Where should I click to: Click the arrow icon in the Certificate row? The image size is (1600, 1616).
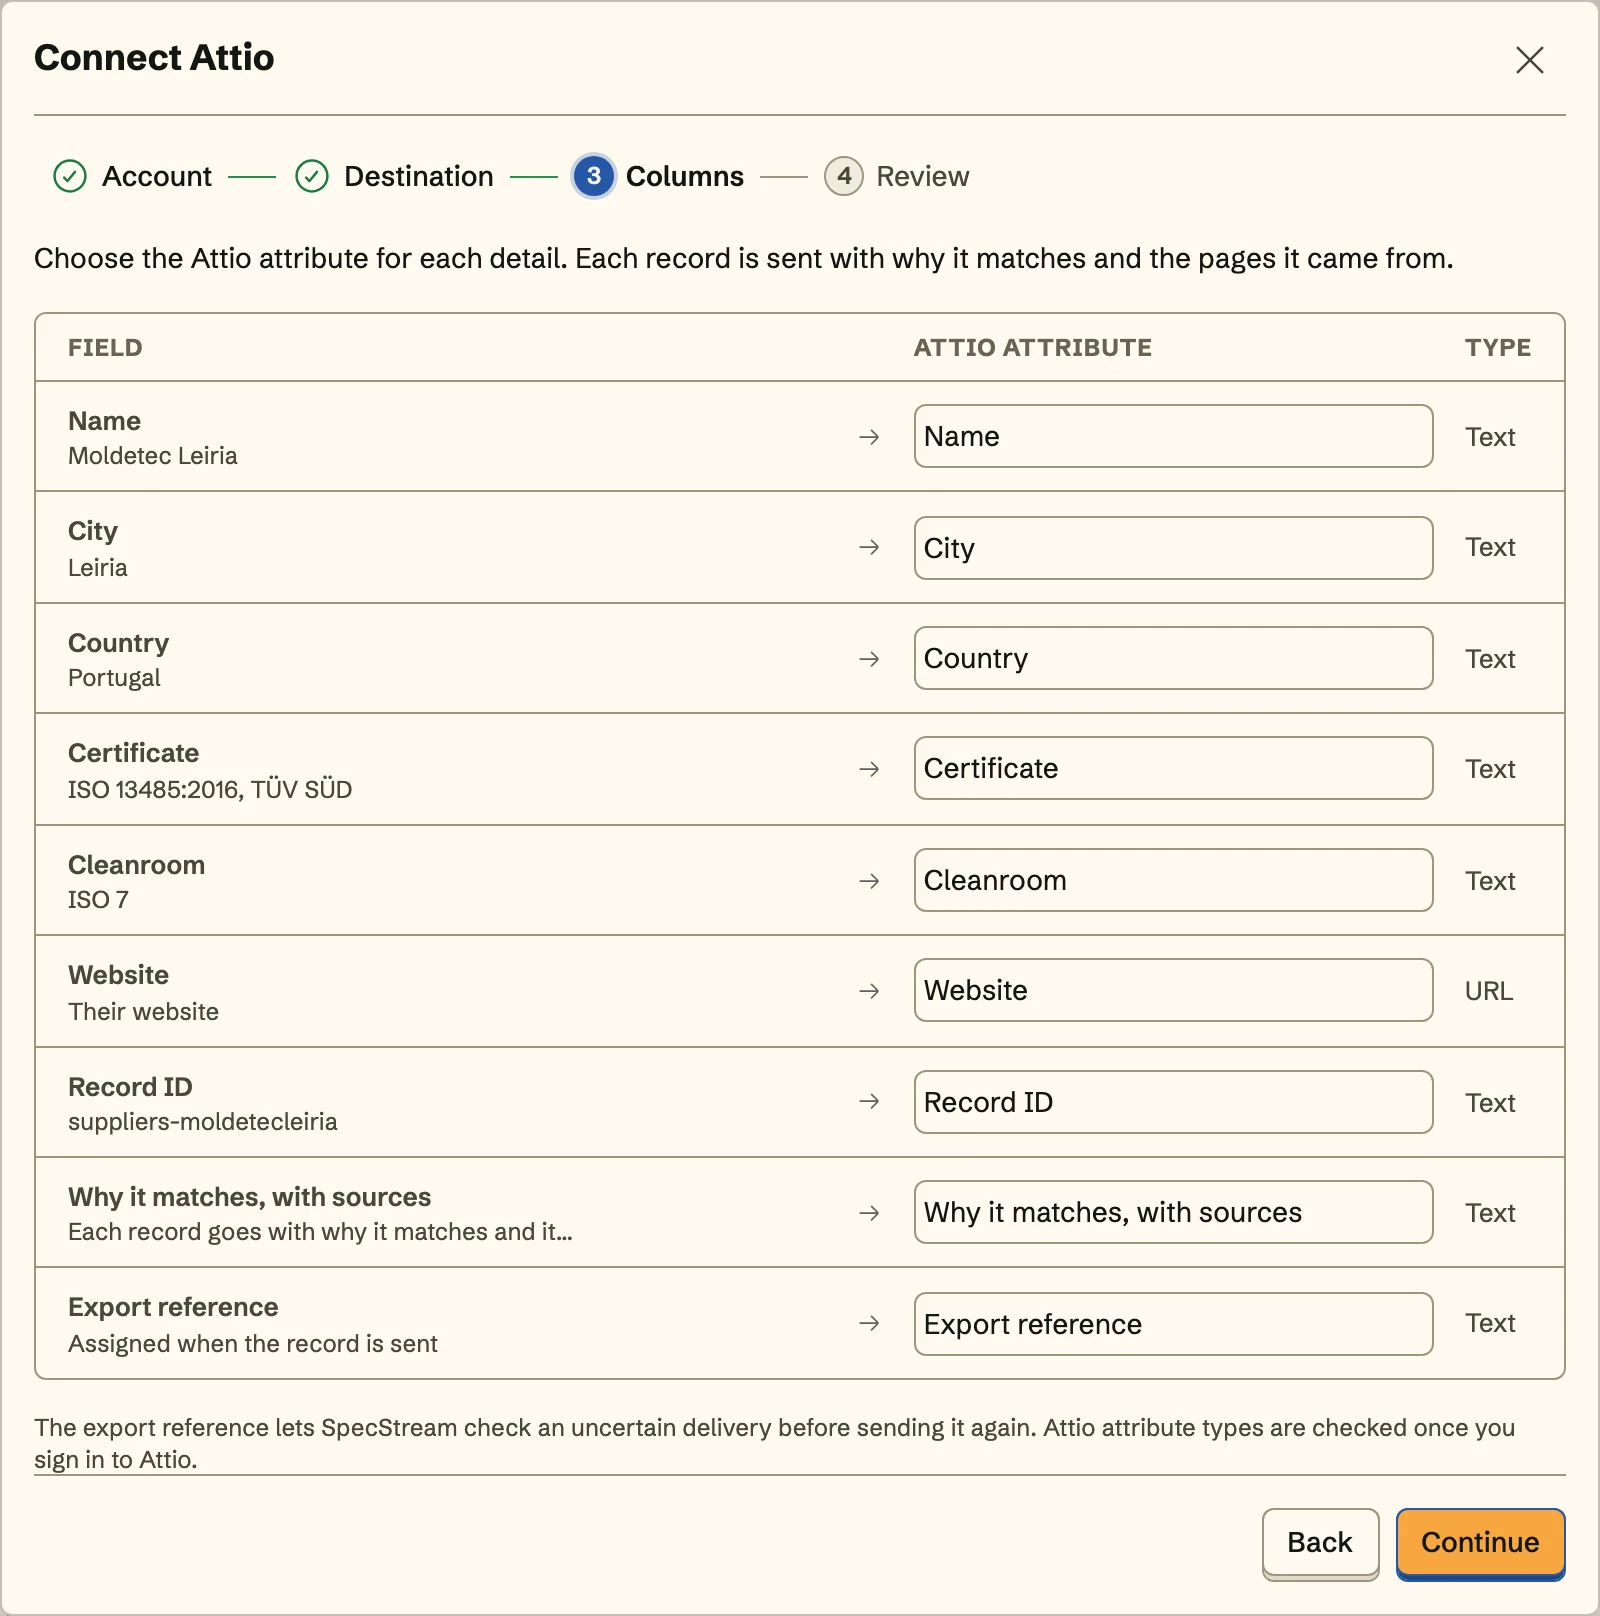869,769
